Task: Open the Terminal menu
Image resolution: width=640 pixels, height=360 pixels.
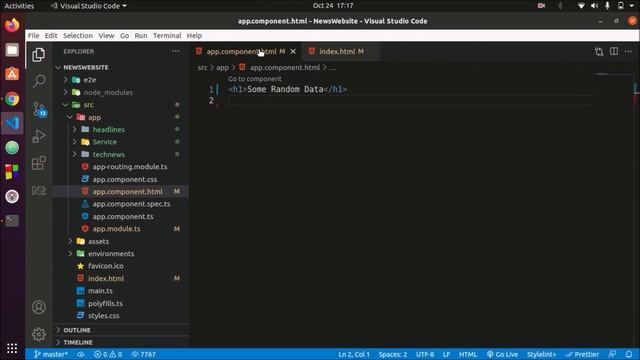Action: tap(167, 36)
